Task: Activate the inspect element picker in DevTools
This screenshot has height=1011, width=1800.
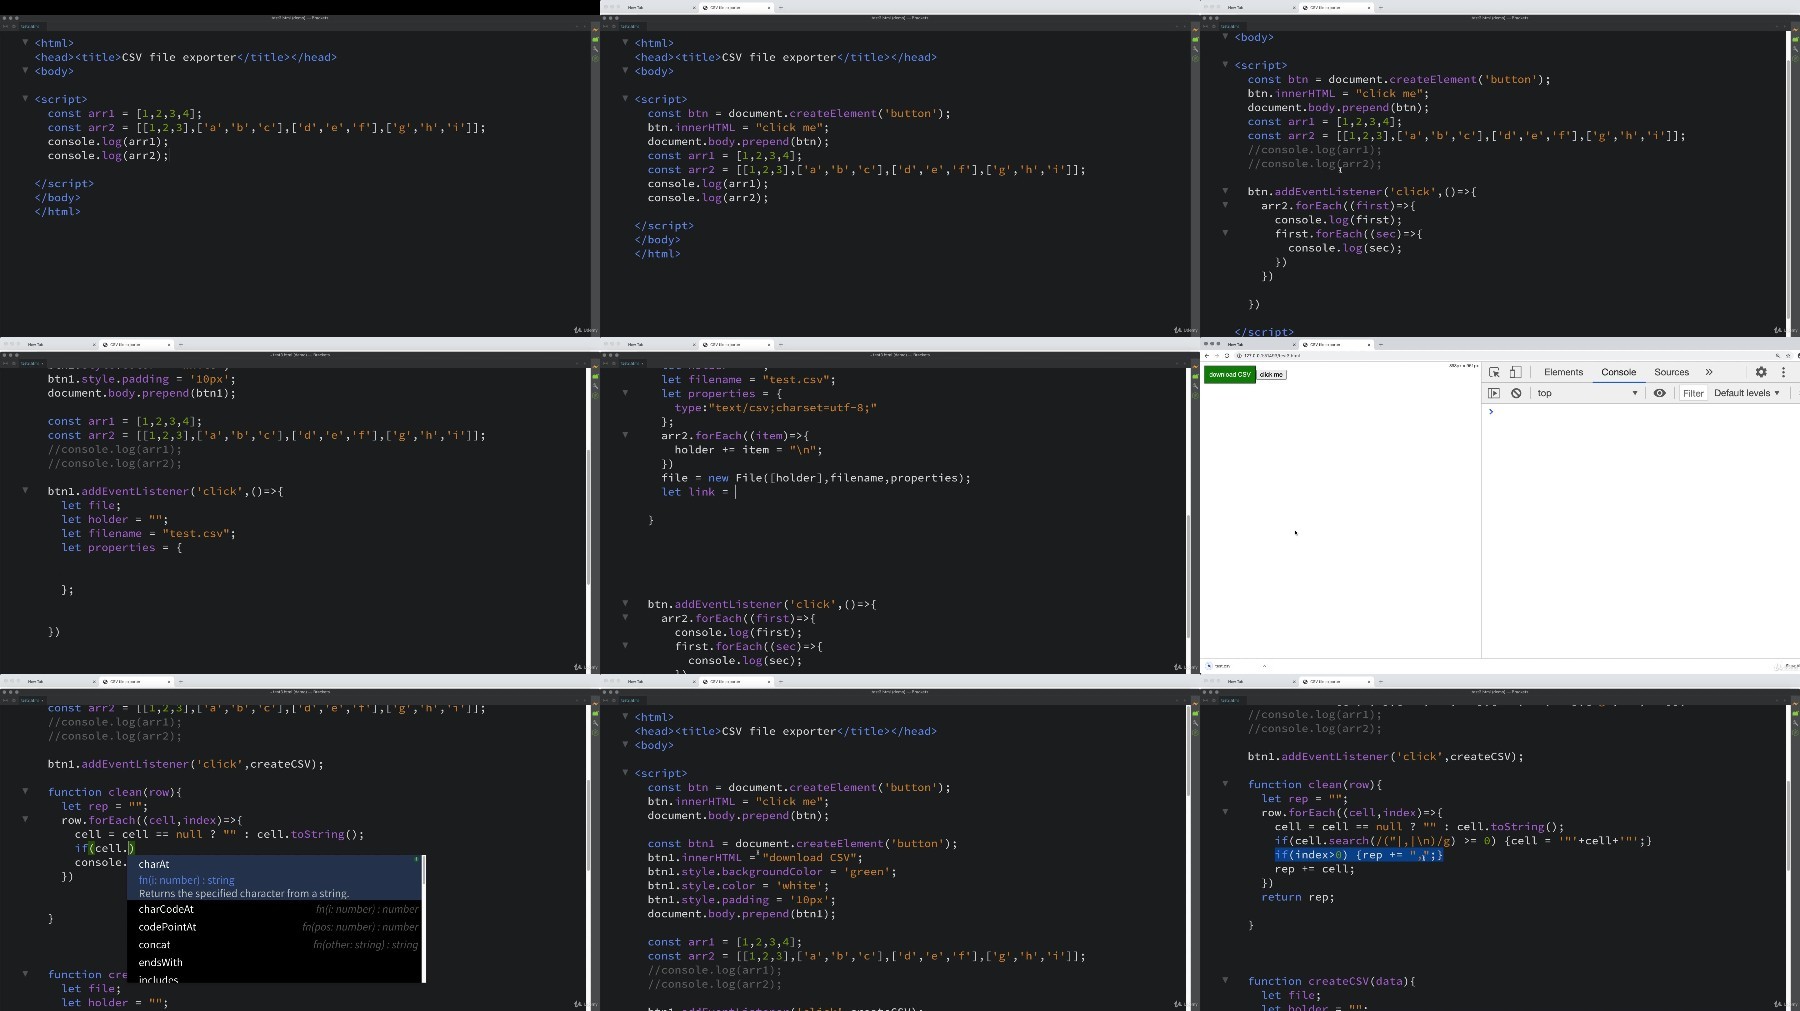Action: (x=1494, y=372)
